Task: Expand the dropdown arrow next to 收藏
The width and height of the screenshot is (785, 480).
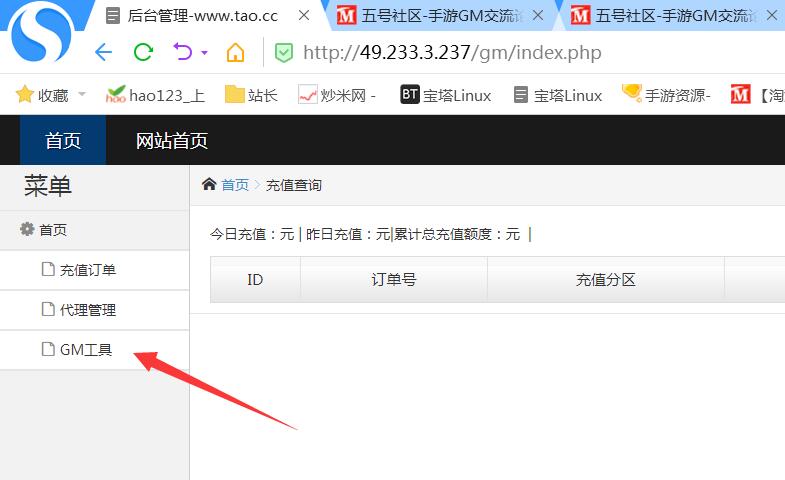Action: click(82, 95)
